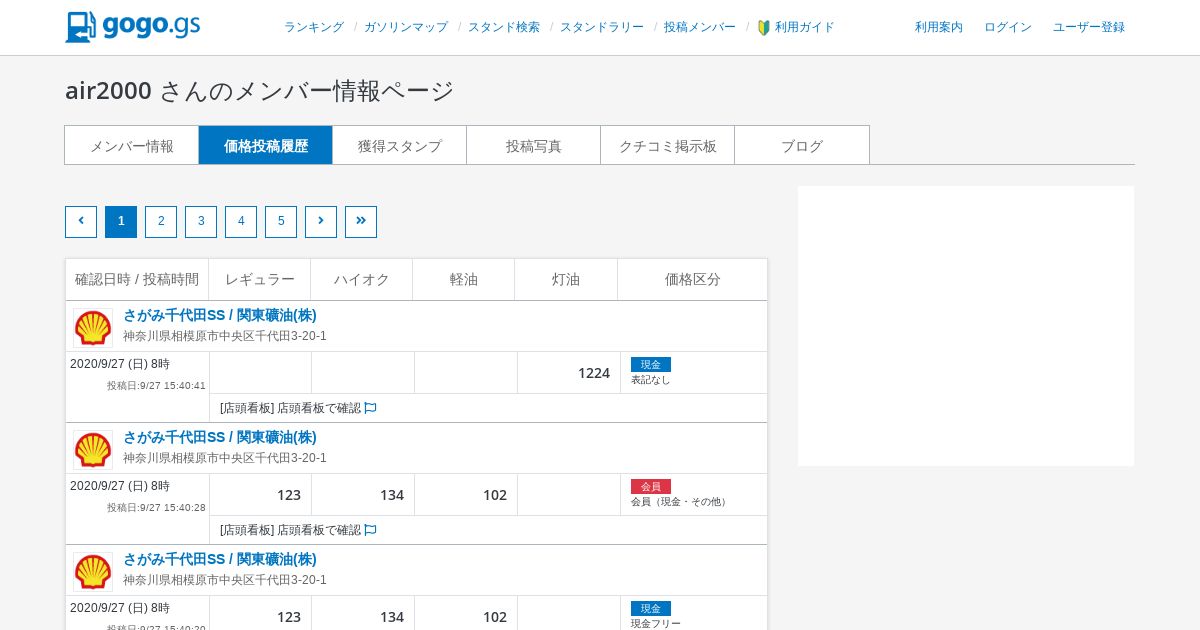The height and width of the screenshot is (630, 1200).
Task: Click the 灯油 column header
Action: click(566, 280)
